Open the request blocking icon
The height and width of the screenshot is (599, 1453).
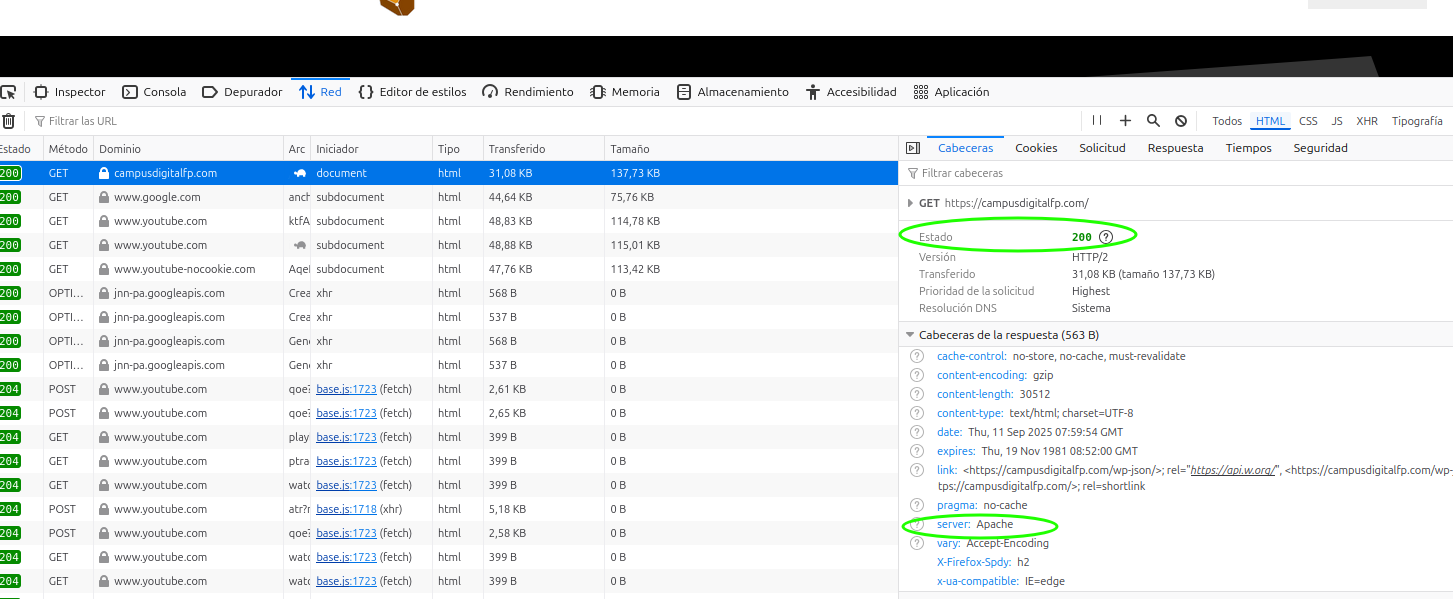click(x=1181, y=121)
